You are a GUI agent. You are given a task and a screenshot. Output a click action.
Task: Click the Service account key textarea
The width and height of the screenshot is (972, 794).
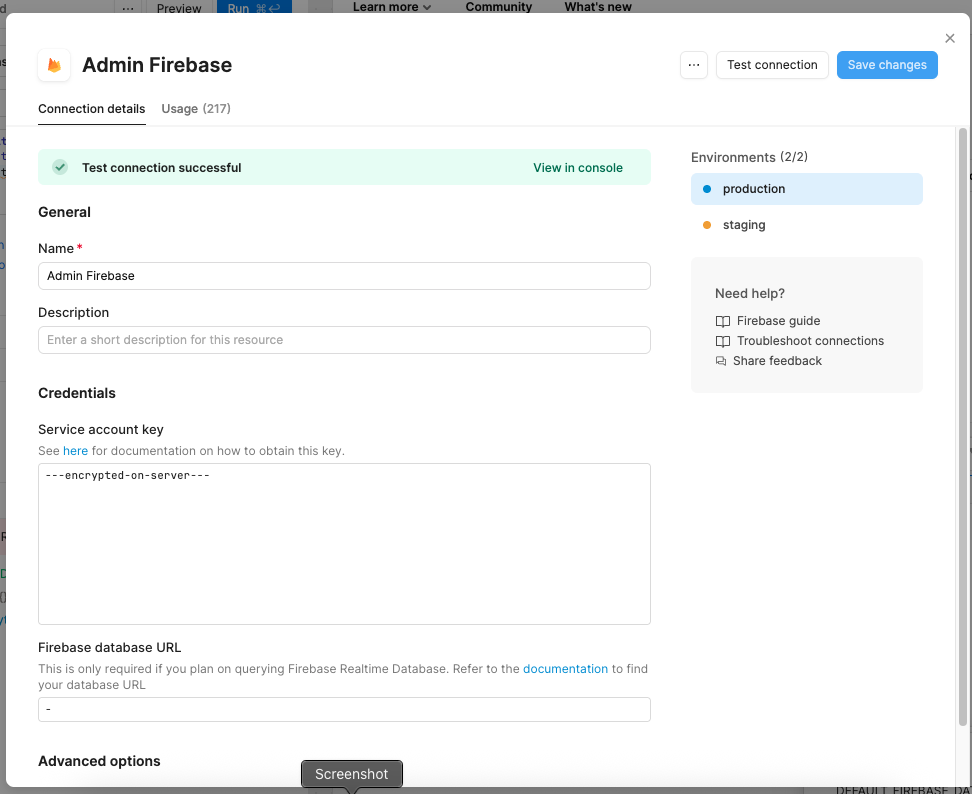click(x=344, y=544)
